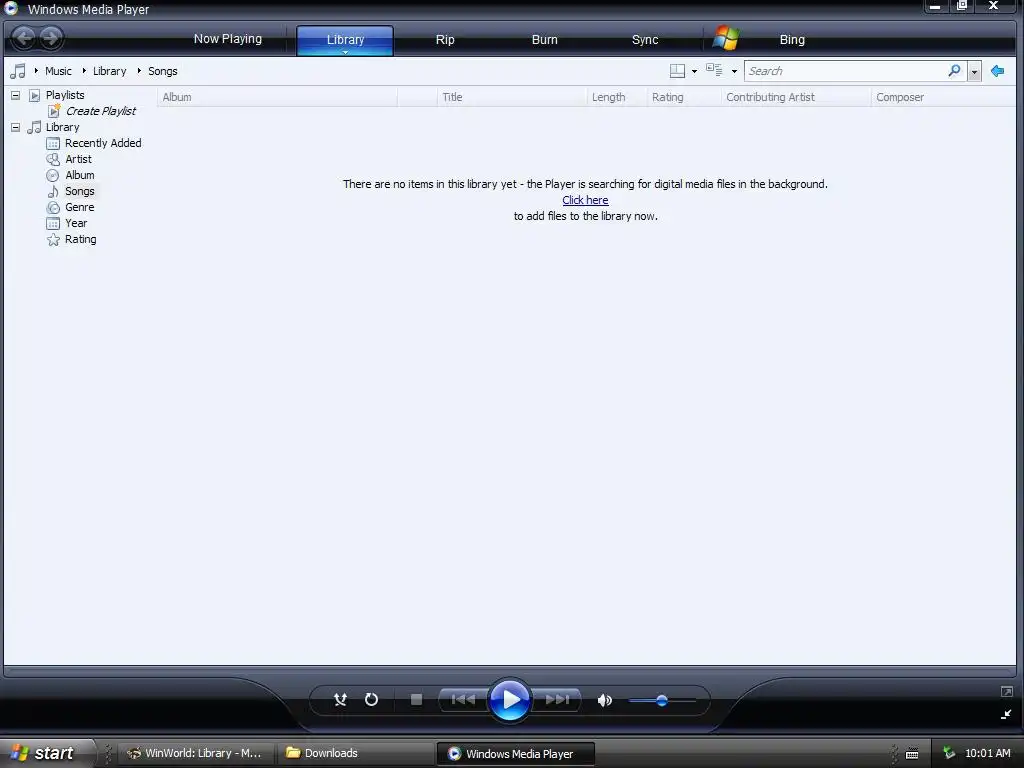The image size is (1024, 768).
Task: Open the view options dropdown arrow
Action: pos(734,71)
